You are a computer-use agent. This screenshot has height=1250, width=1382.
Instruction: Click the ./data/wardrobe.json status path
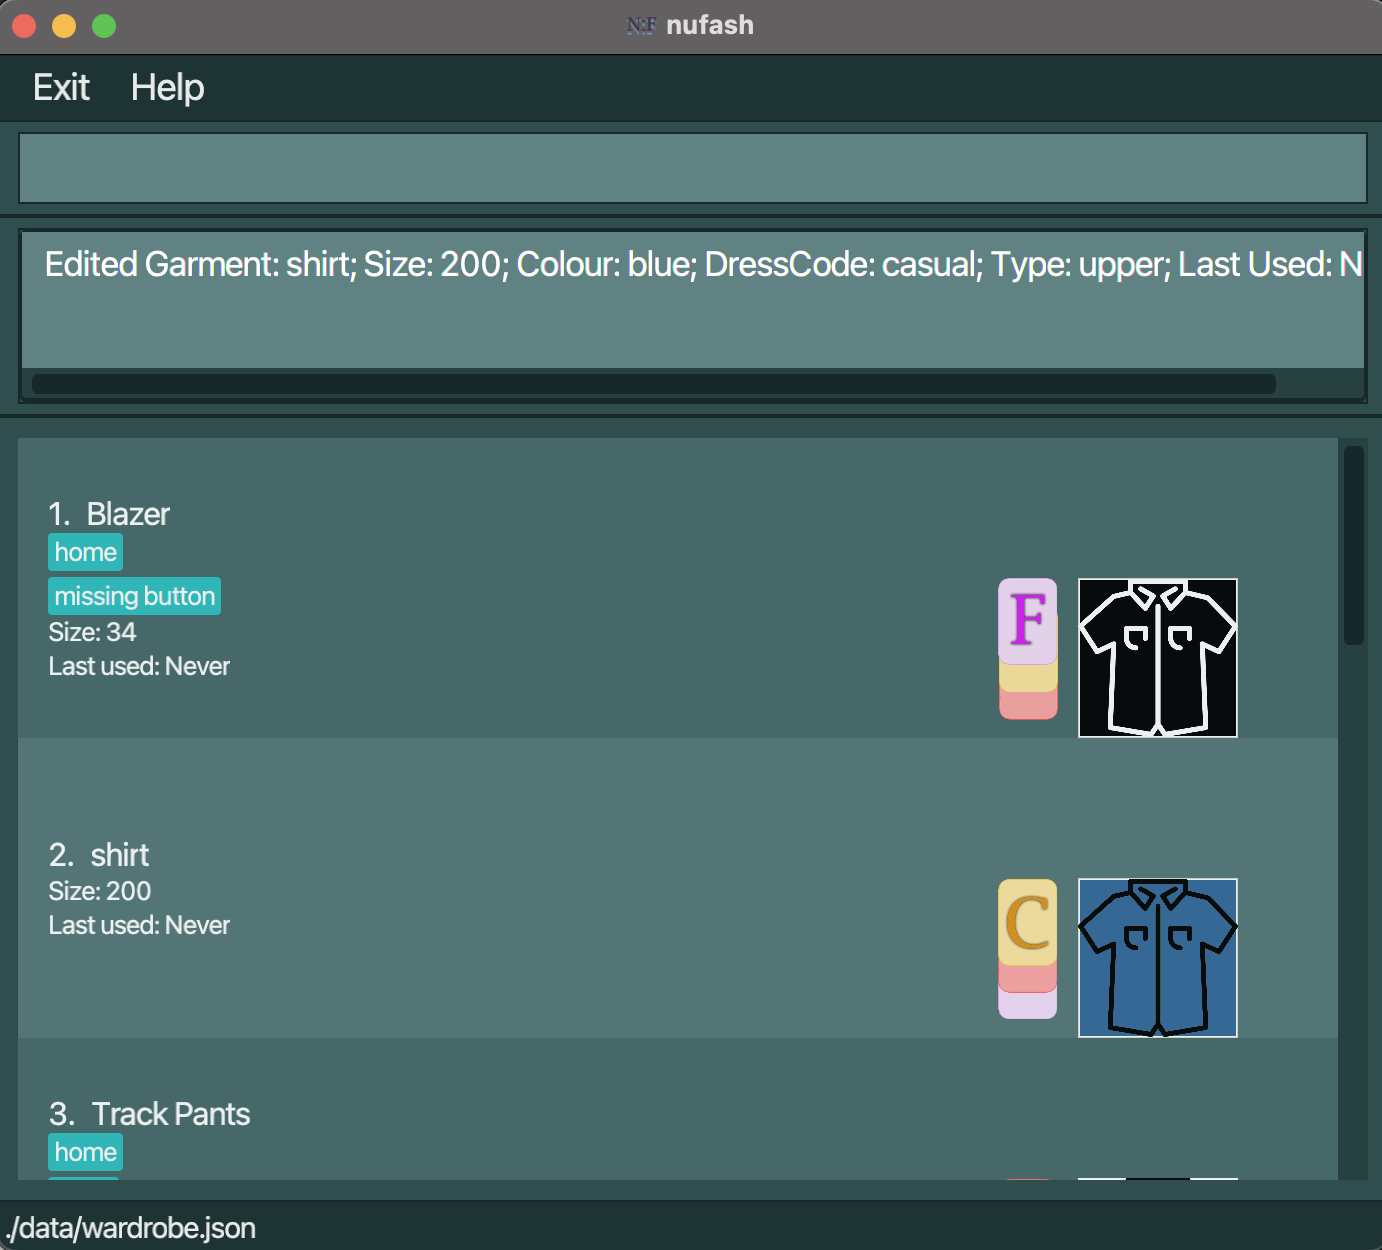[130, 1228]
